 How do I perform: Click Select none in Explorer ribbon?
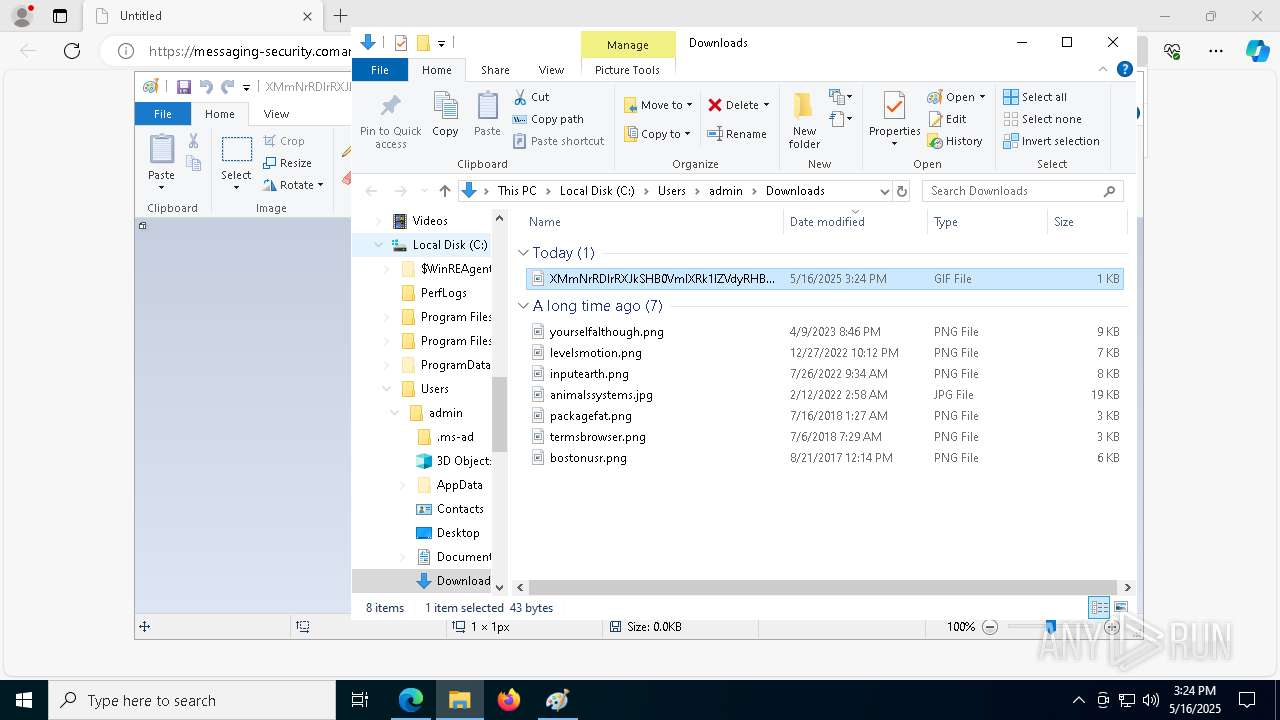pyautogui.click(x=1042, y=119)
